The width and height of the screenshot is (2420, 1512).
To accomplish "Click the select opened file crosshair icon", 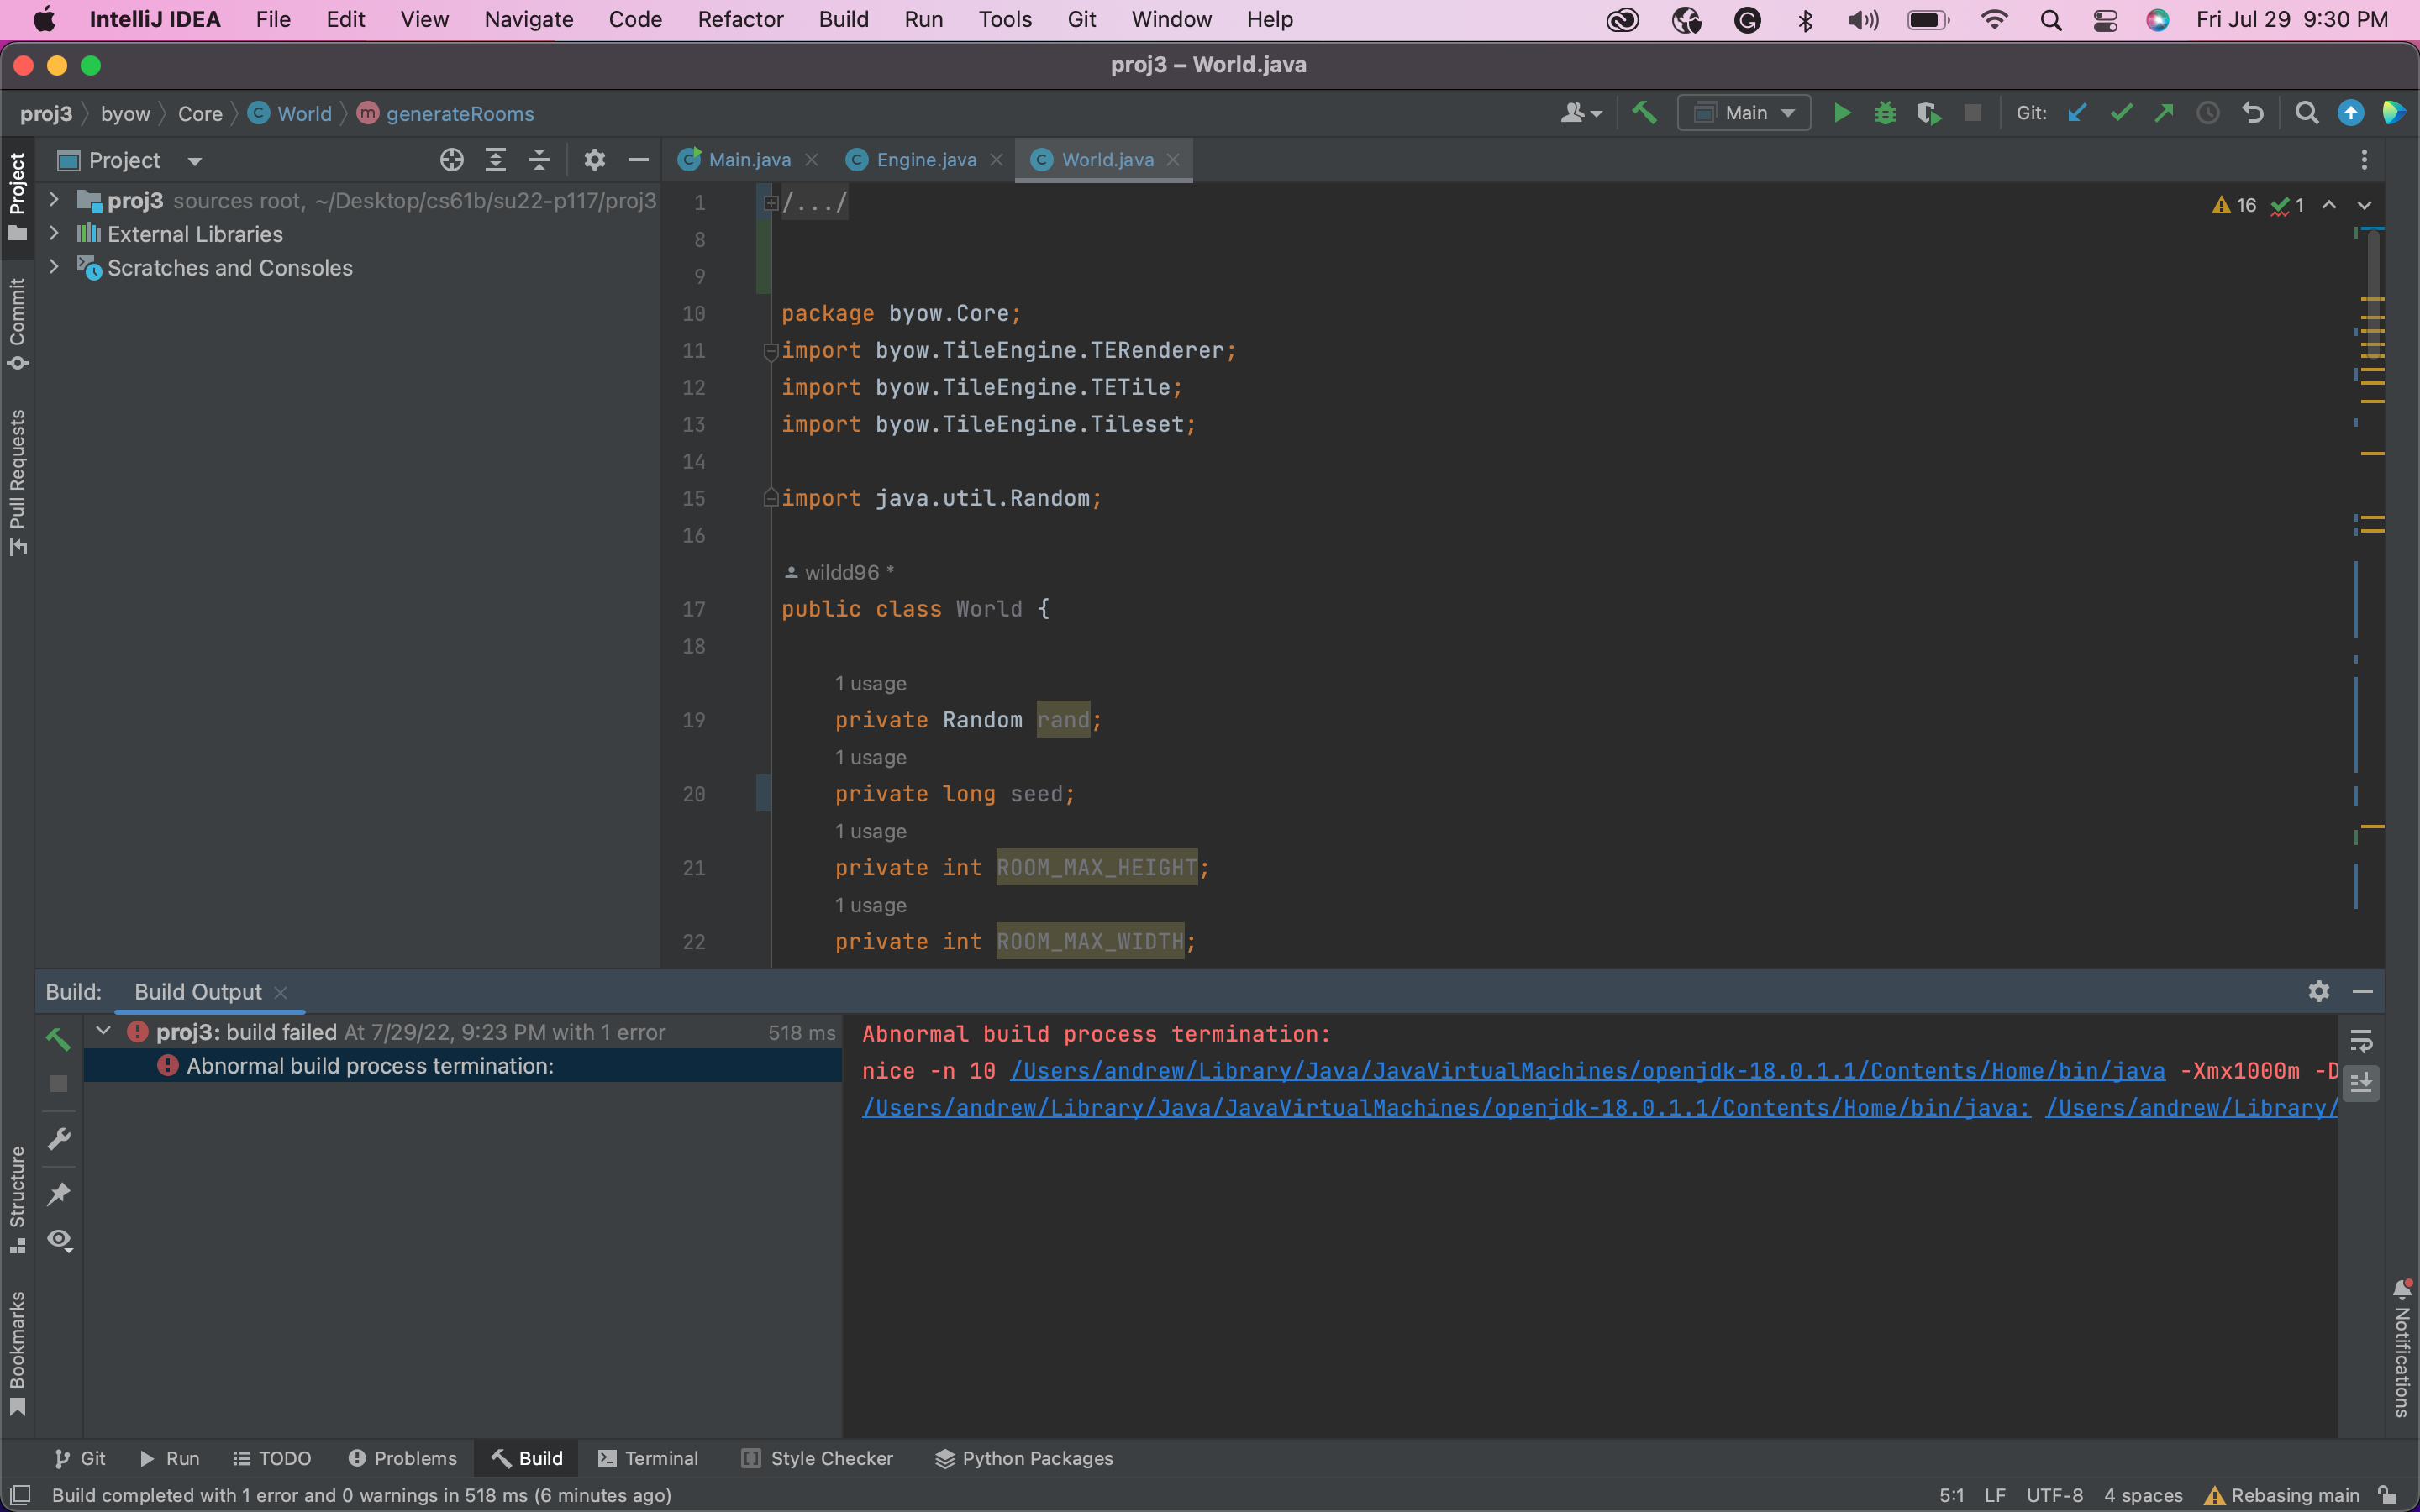I will click(x=451, y=160).
